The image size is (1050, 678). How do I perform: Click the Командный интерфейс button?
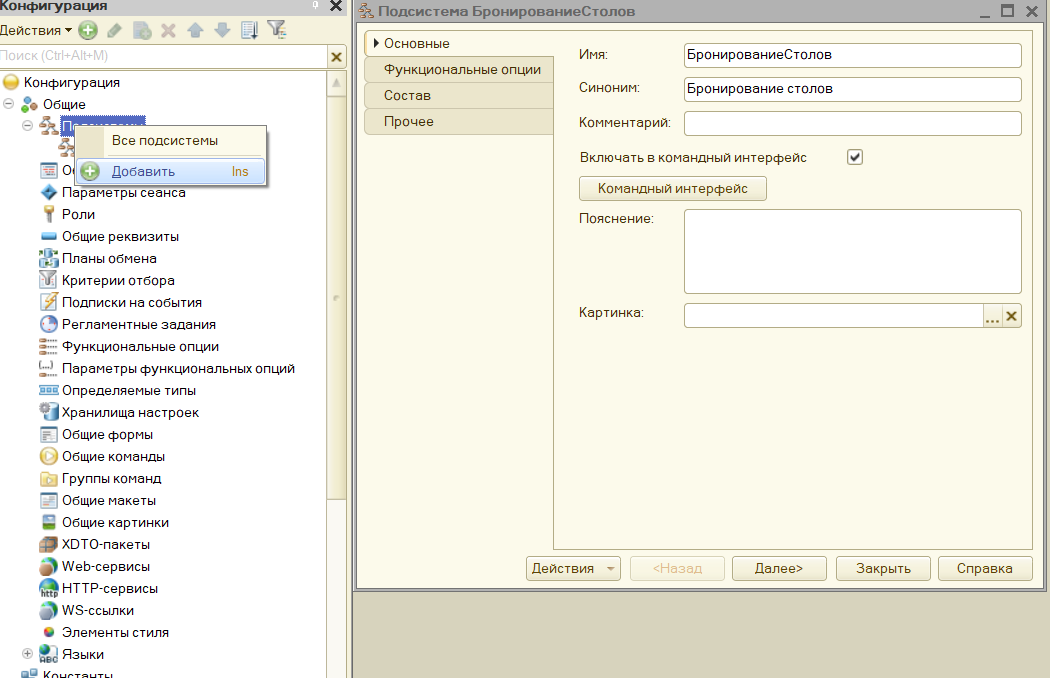tap(672, 188)
